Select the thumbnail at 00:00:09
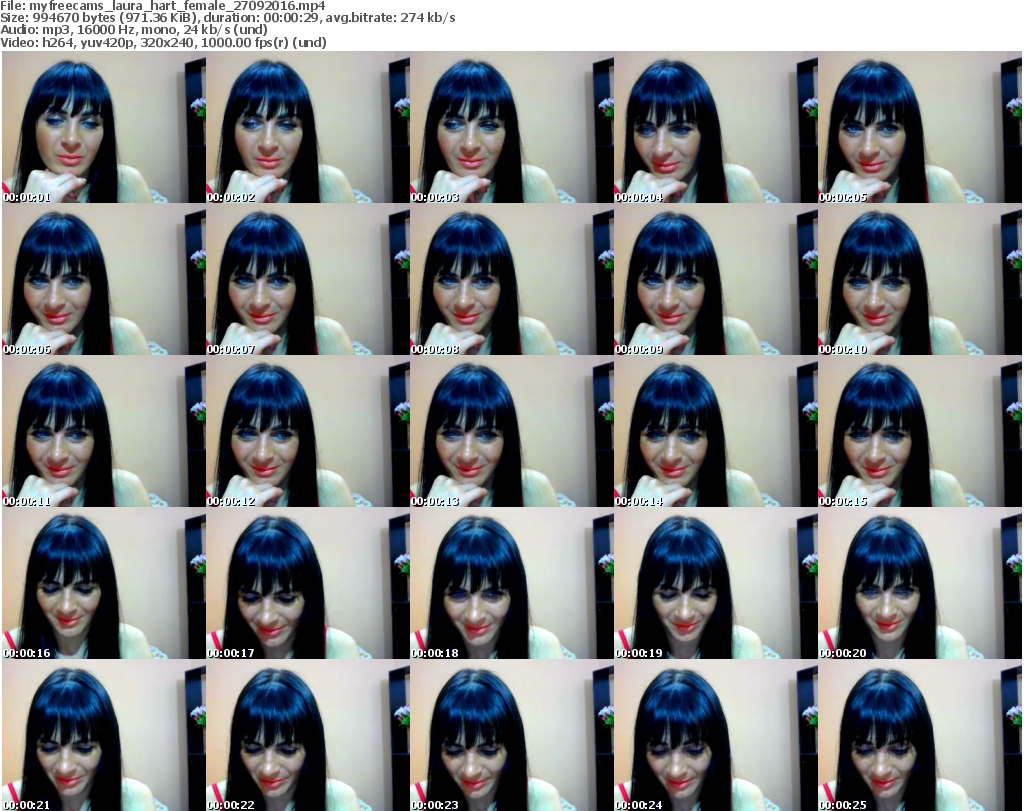 click(715, 282)
